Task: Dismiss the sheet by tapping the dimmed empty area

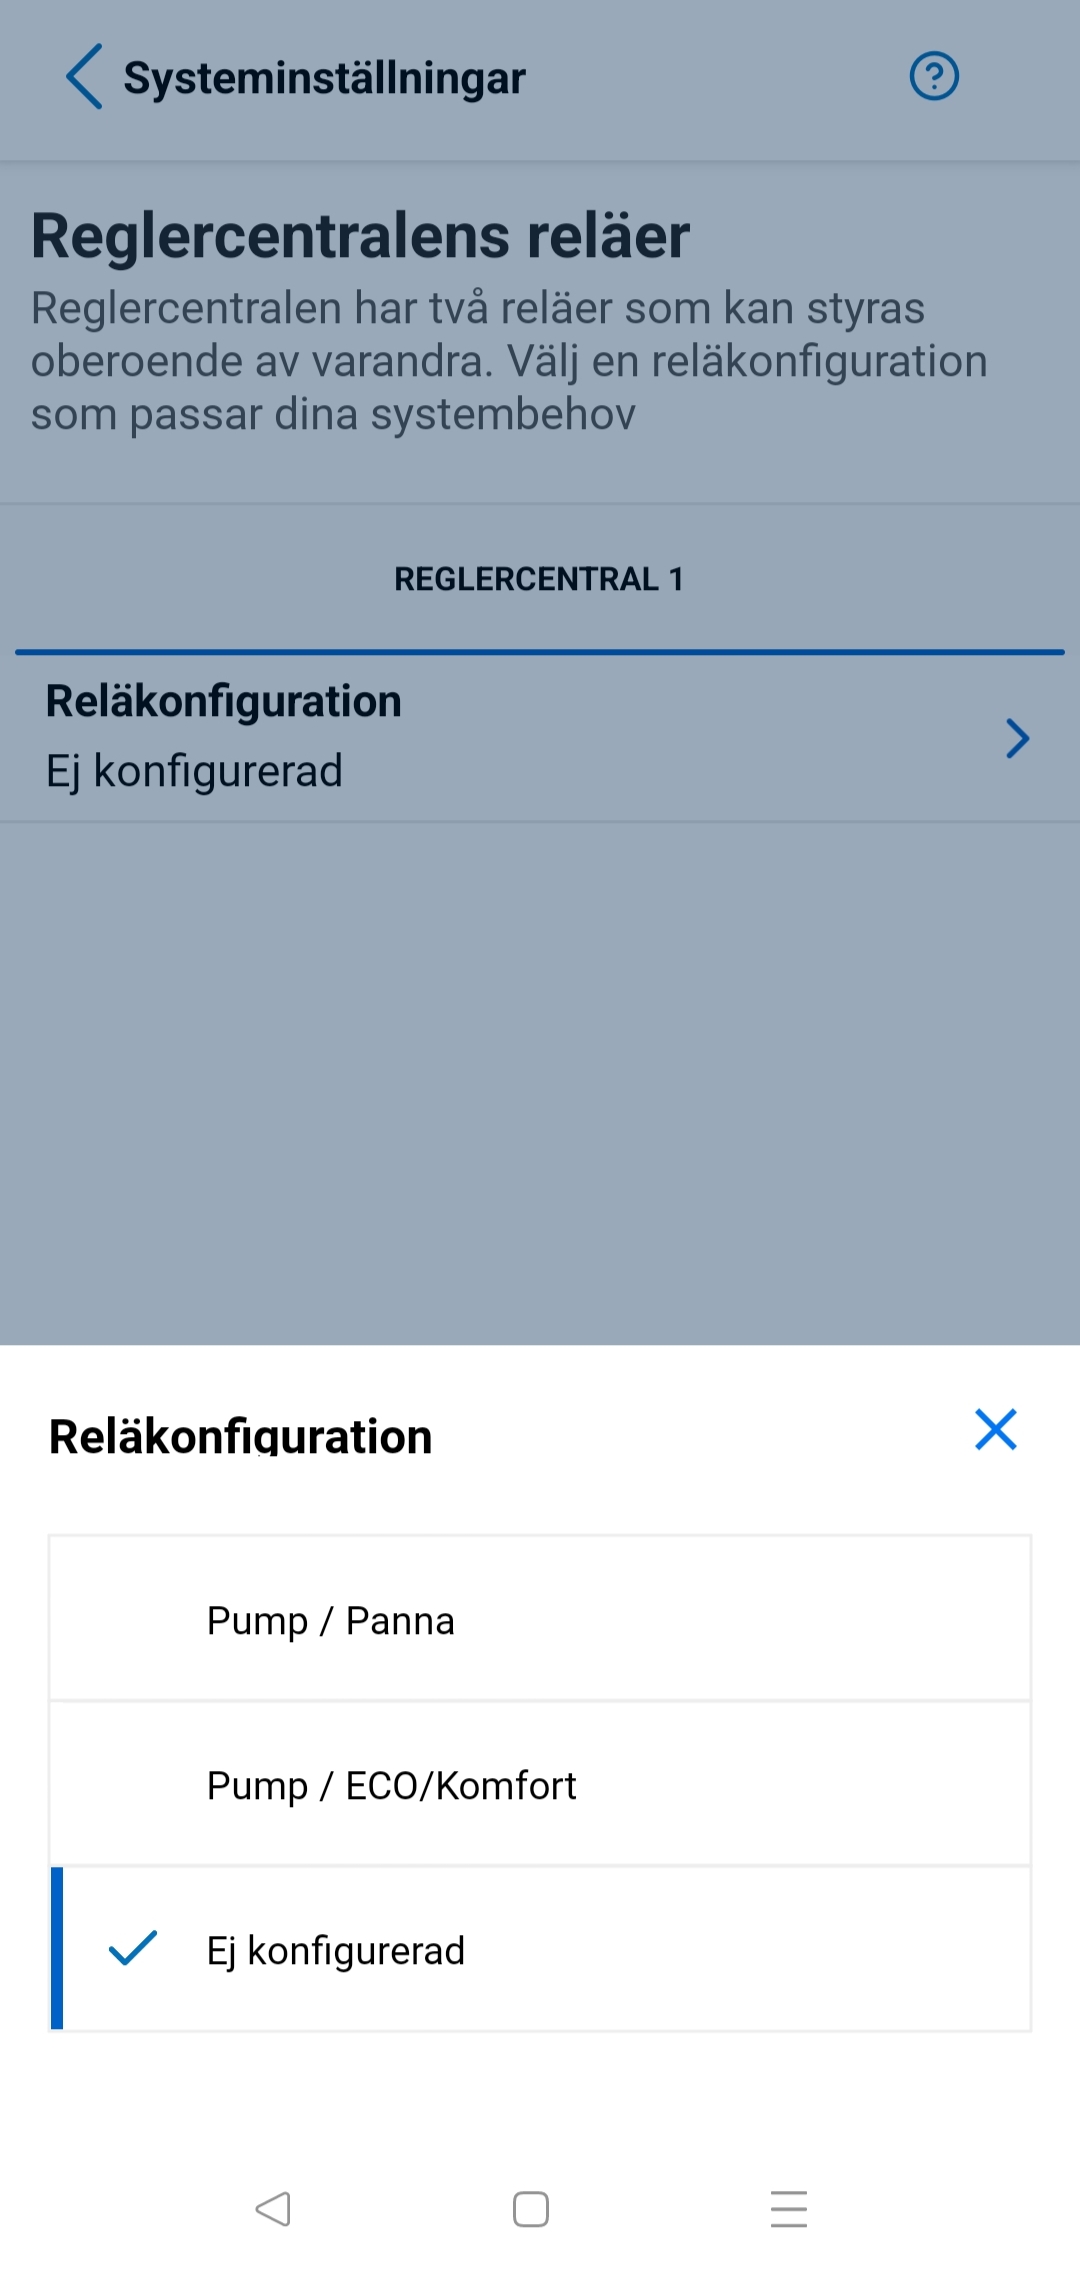Action: click(x=540, y=1080)
